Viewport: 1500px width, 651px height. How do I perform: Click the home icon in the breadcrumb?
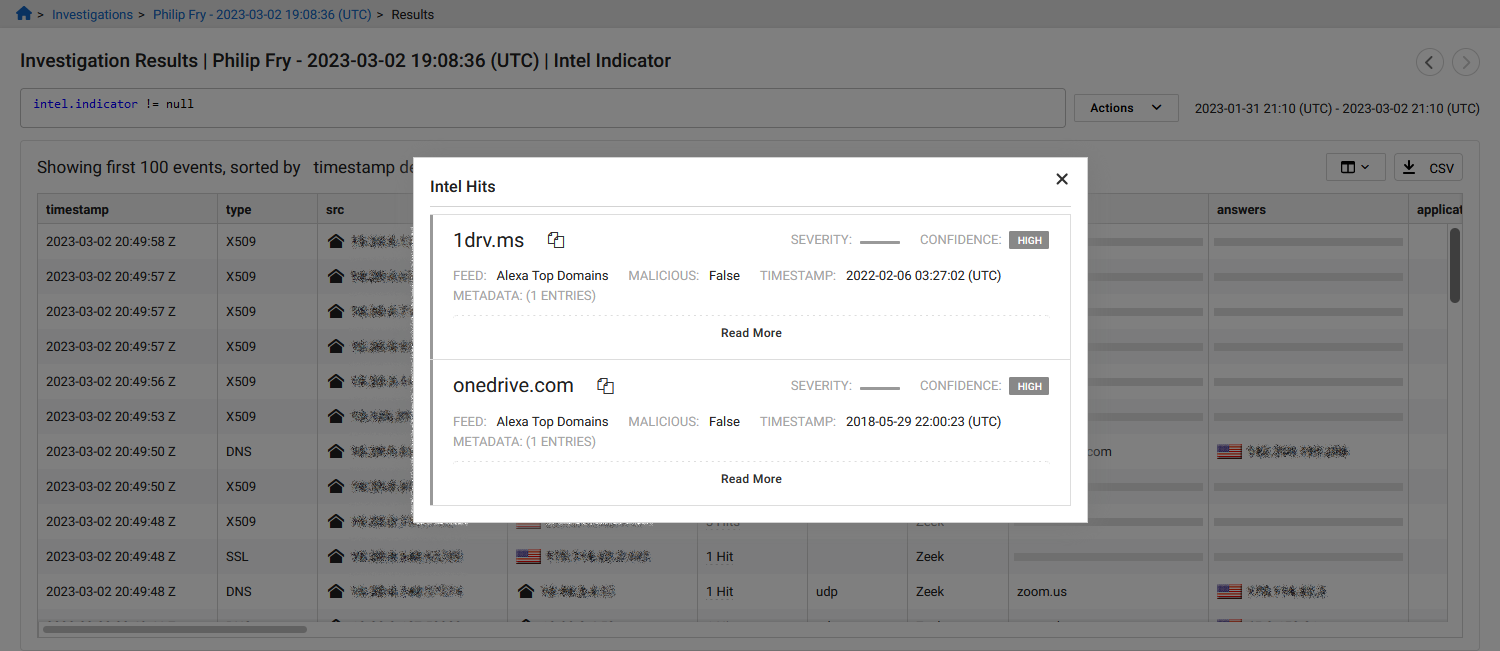[x=22, y=14]
